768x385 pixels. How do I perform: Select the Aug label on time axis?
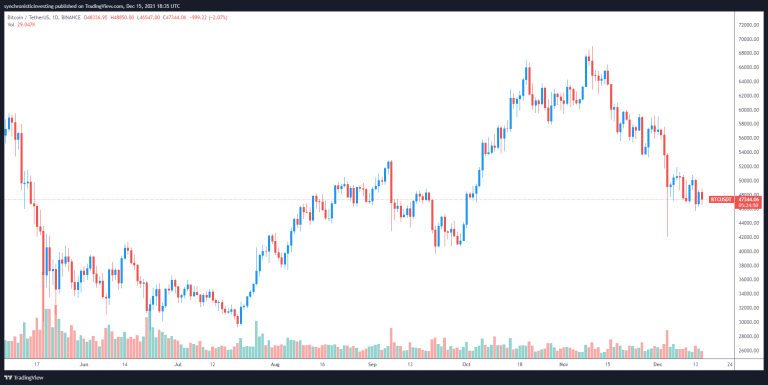pyautogui.click(x=275, y=364)
